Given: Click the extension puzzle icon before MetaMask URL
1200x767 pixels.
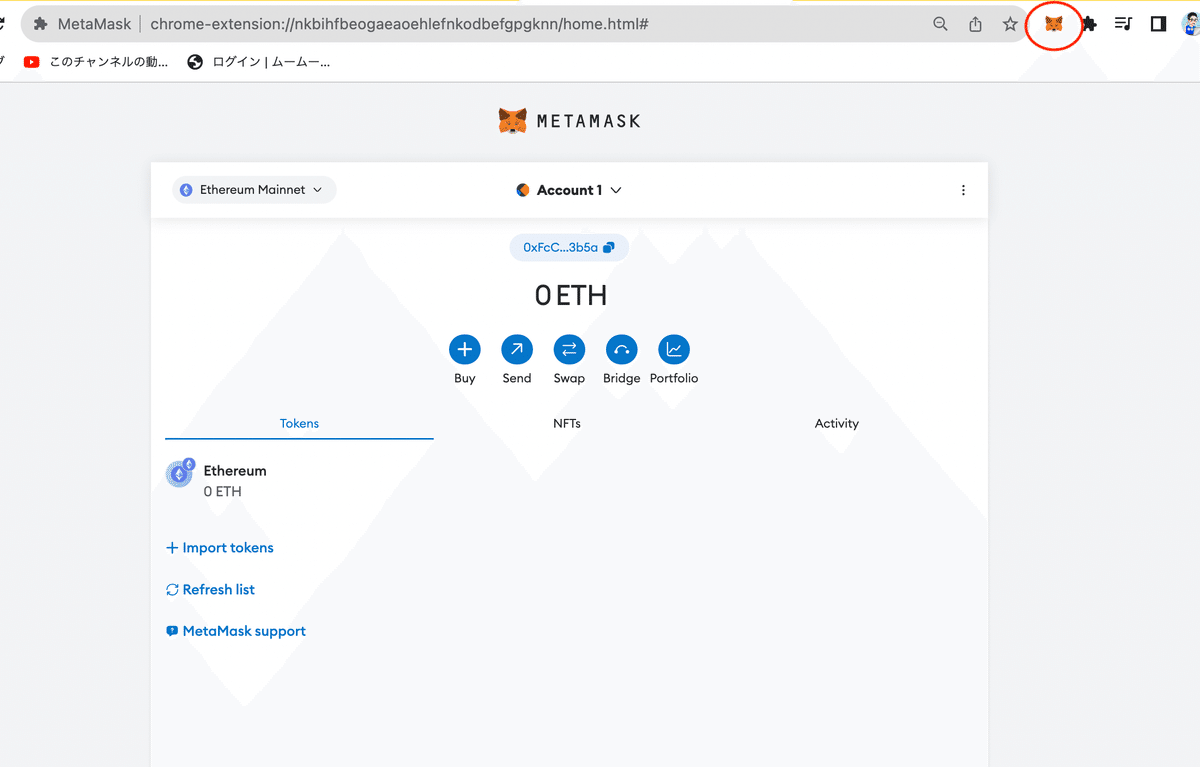Looking at the screenshot, I should click(41, 24).
